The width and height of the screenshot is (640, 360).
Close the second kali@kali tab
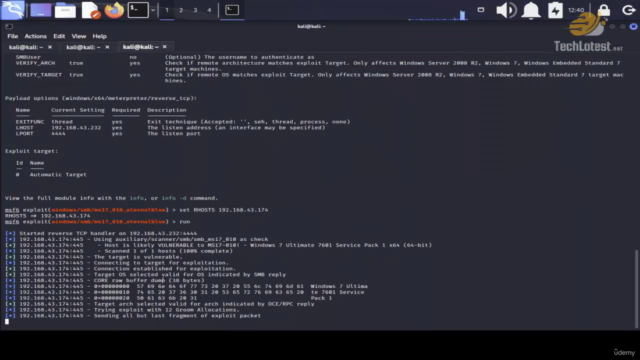107,47
